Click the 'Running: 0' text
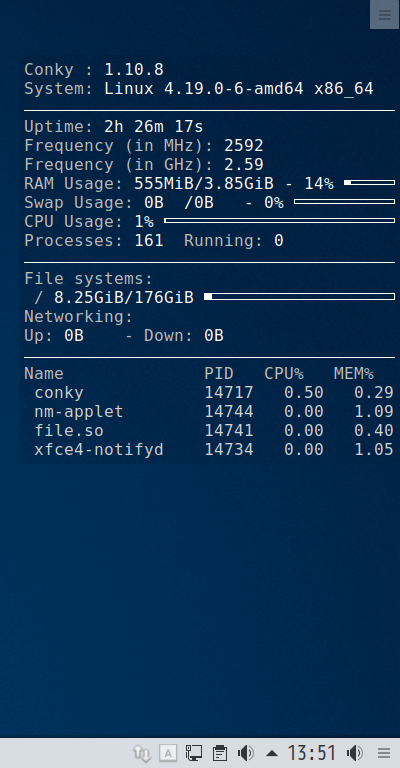This screenshot has width=400, height=768. 234,240
